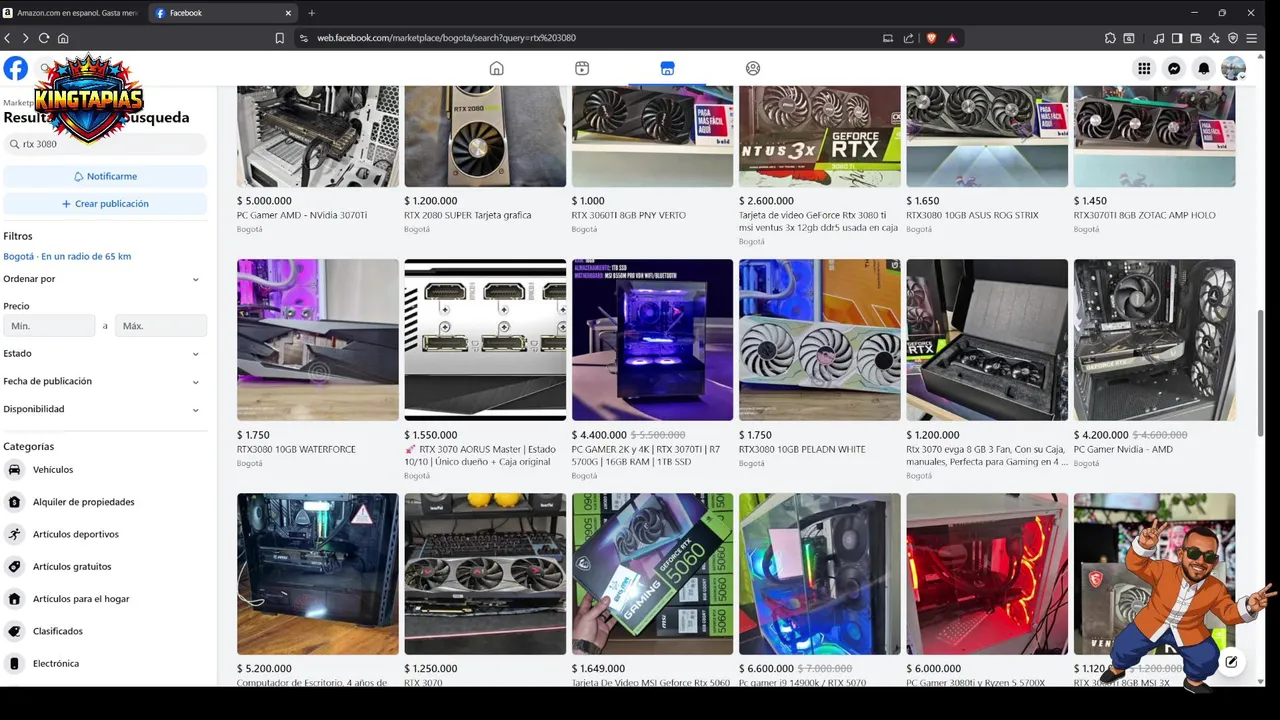Open a new browser tab
Viewport: 1280px width, 720px height.
(x=311, y=13)
